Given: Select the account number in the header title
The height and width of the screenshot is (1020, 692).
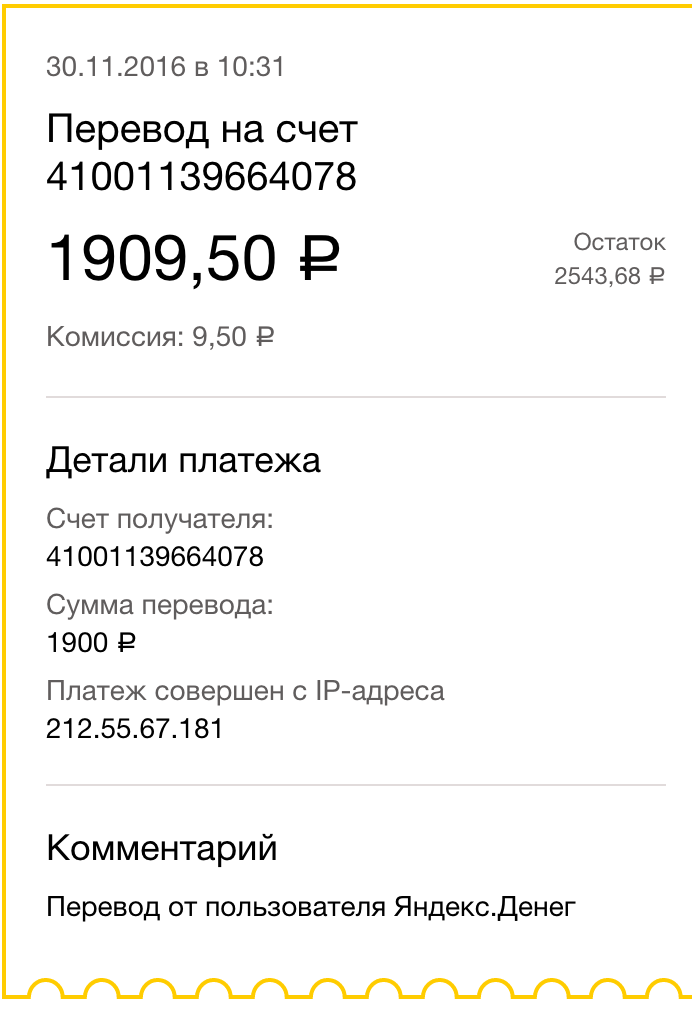Looking at the screenshot, I should [202, 177].
